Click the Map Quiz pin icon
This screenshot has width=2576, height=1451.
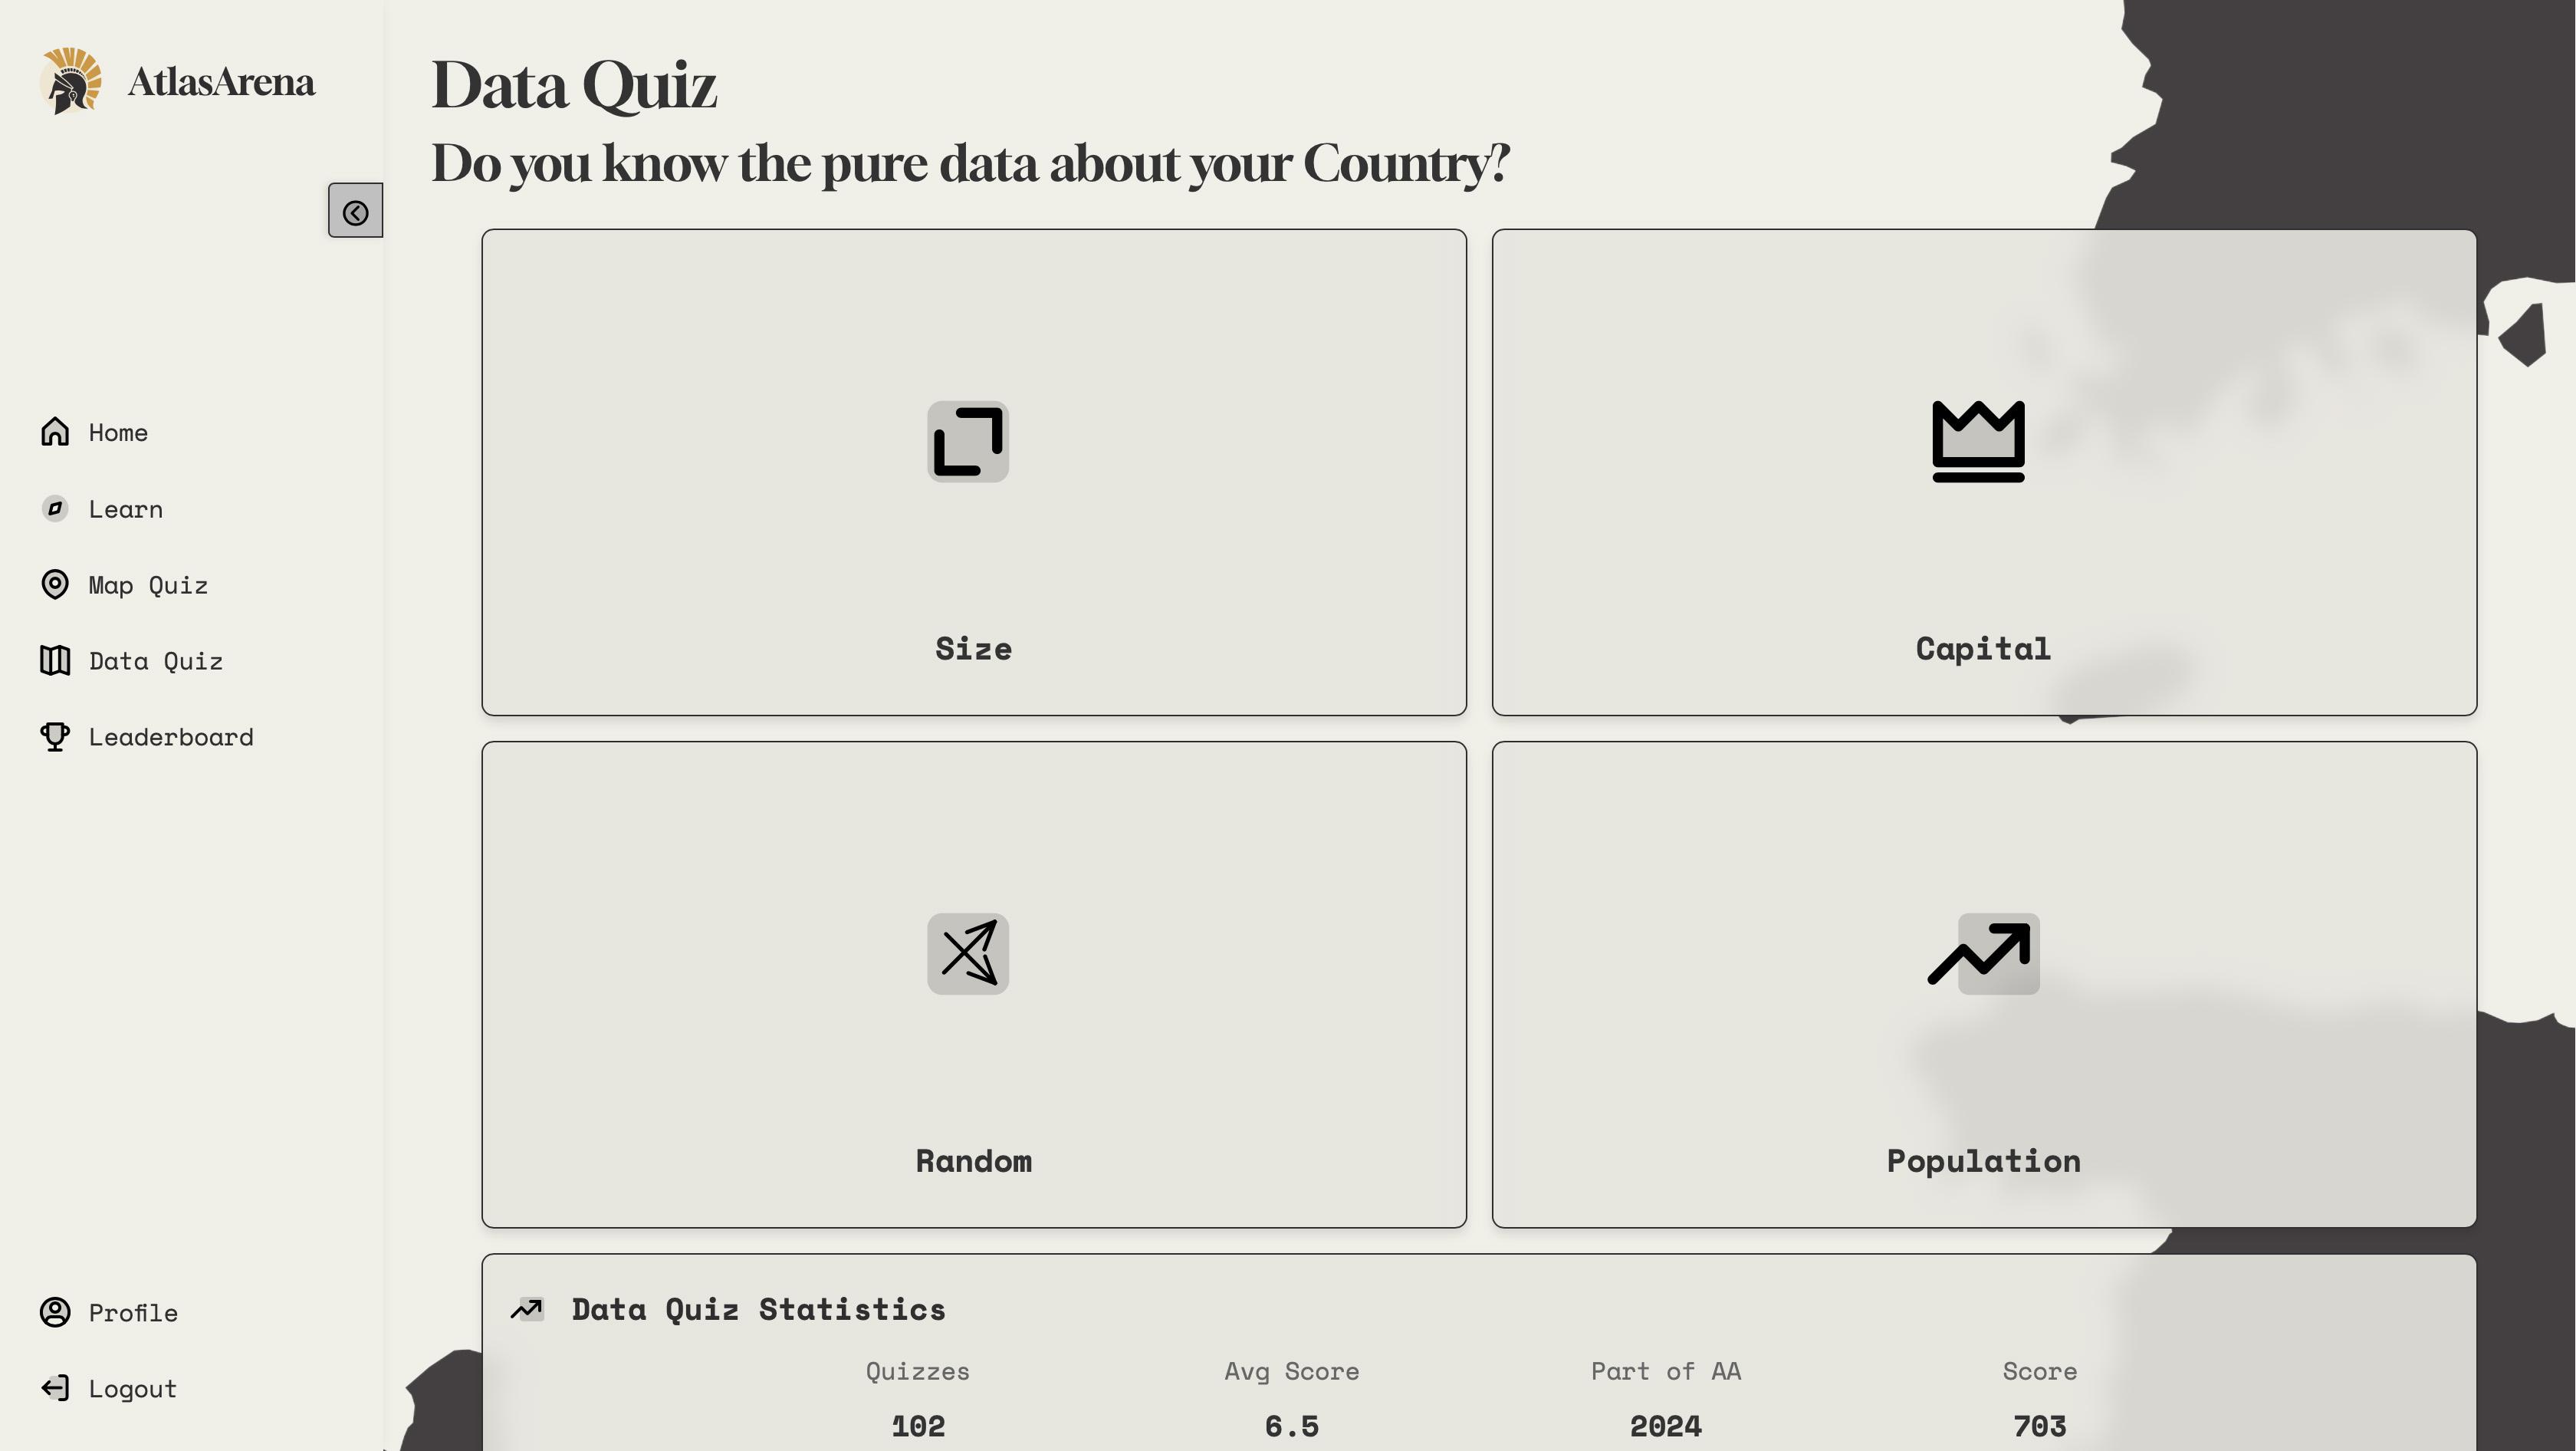[x=55, y=584]
